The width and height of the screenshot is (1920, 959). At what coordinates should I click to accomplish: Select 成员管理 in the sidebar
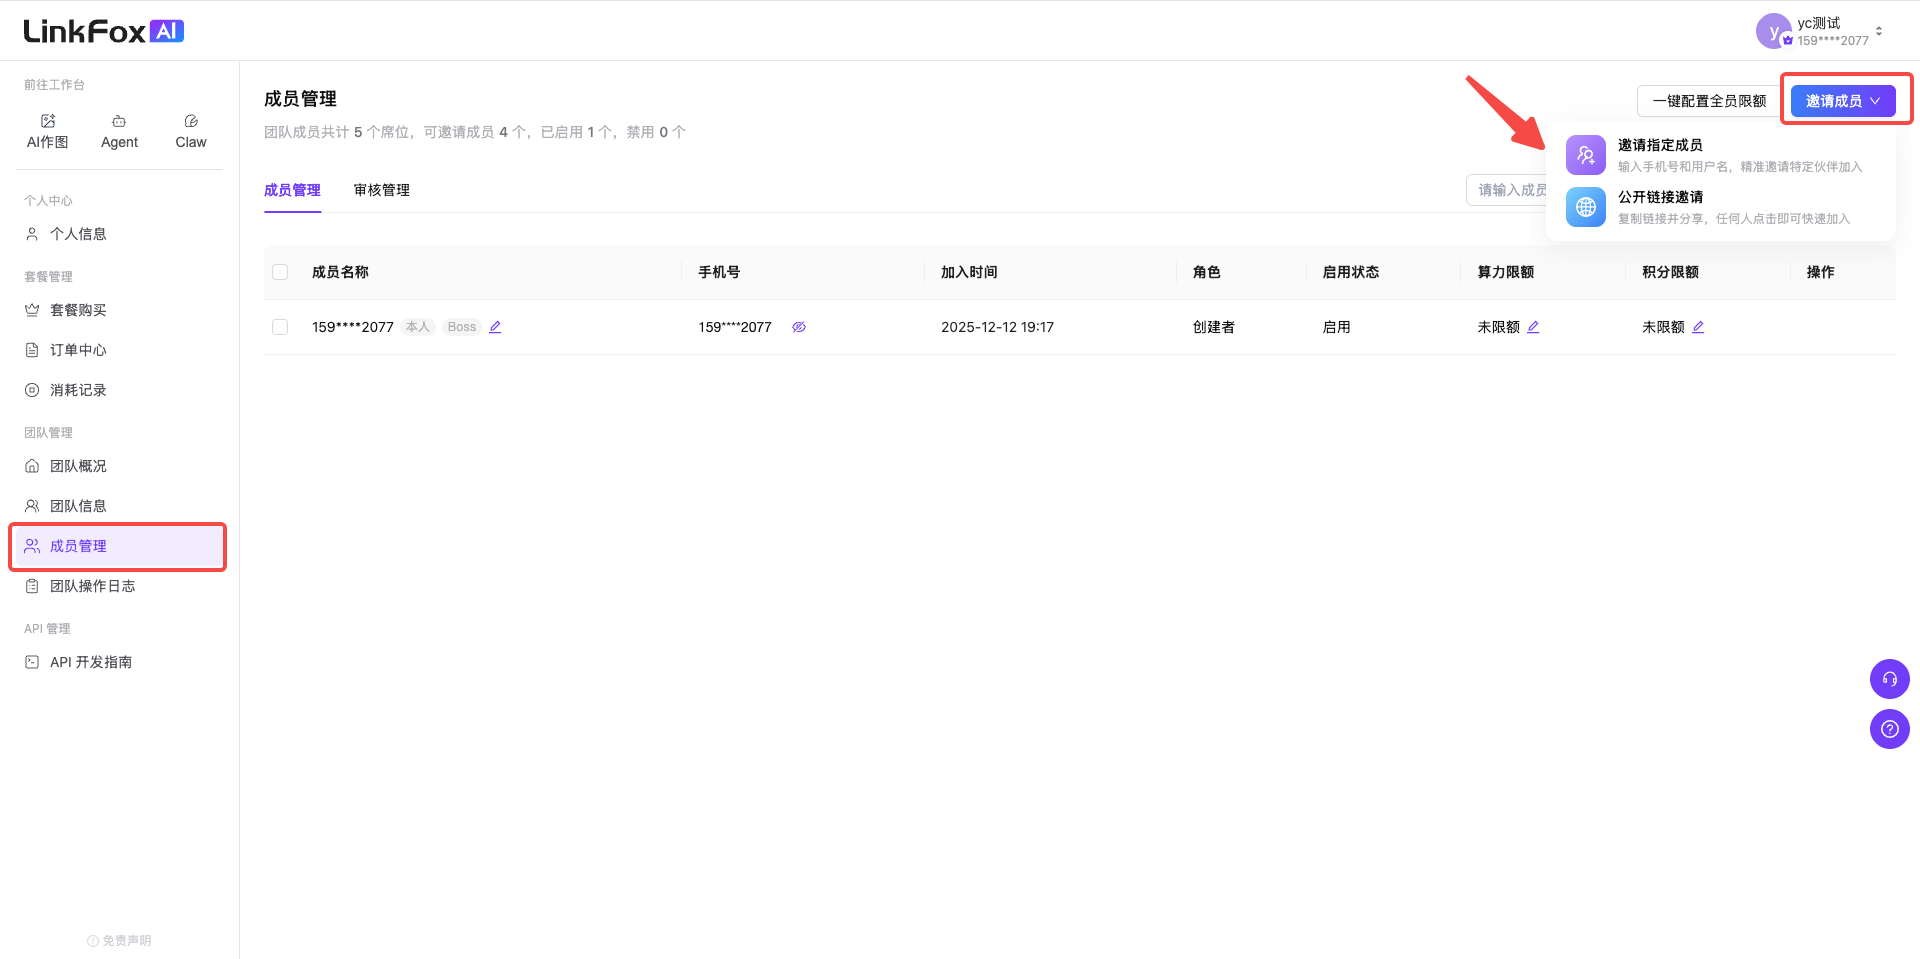(118, 546)
